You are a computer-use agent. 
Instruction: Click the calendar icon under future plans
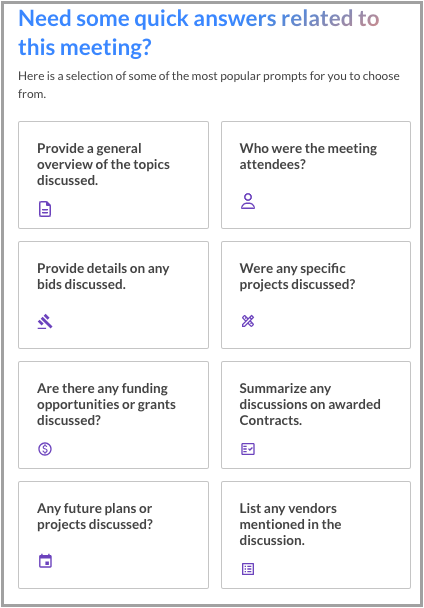click(x=45, y=561)
